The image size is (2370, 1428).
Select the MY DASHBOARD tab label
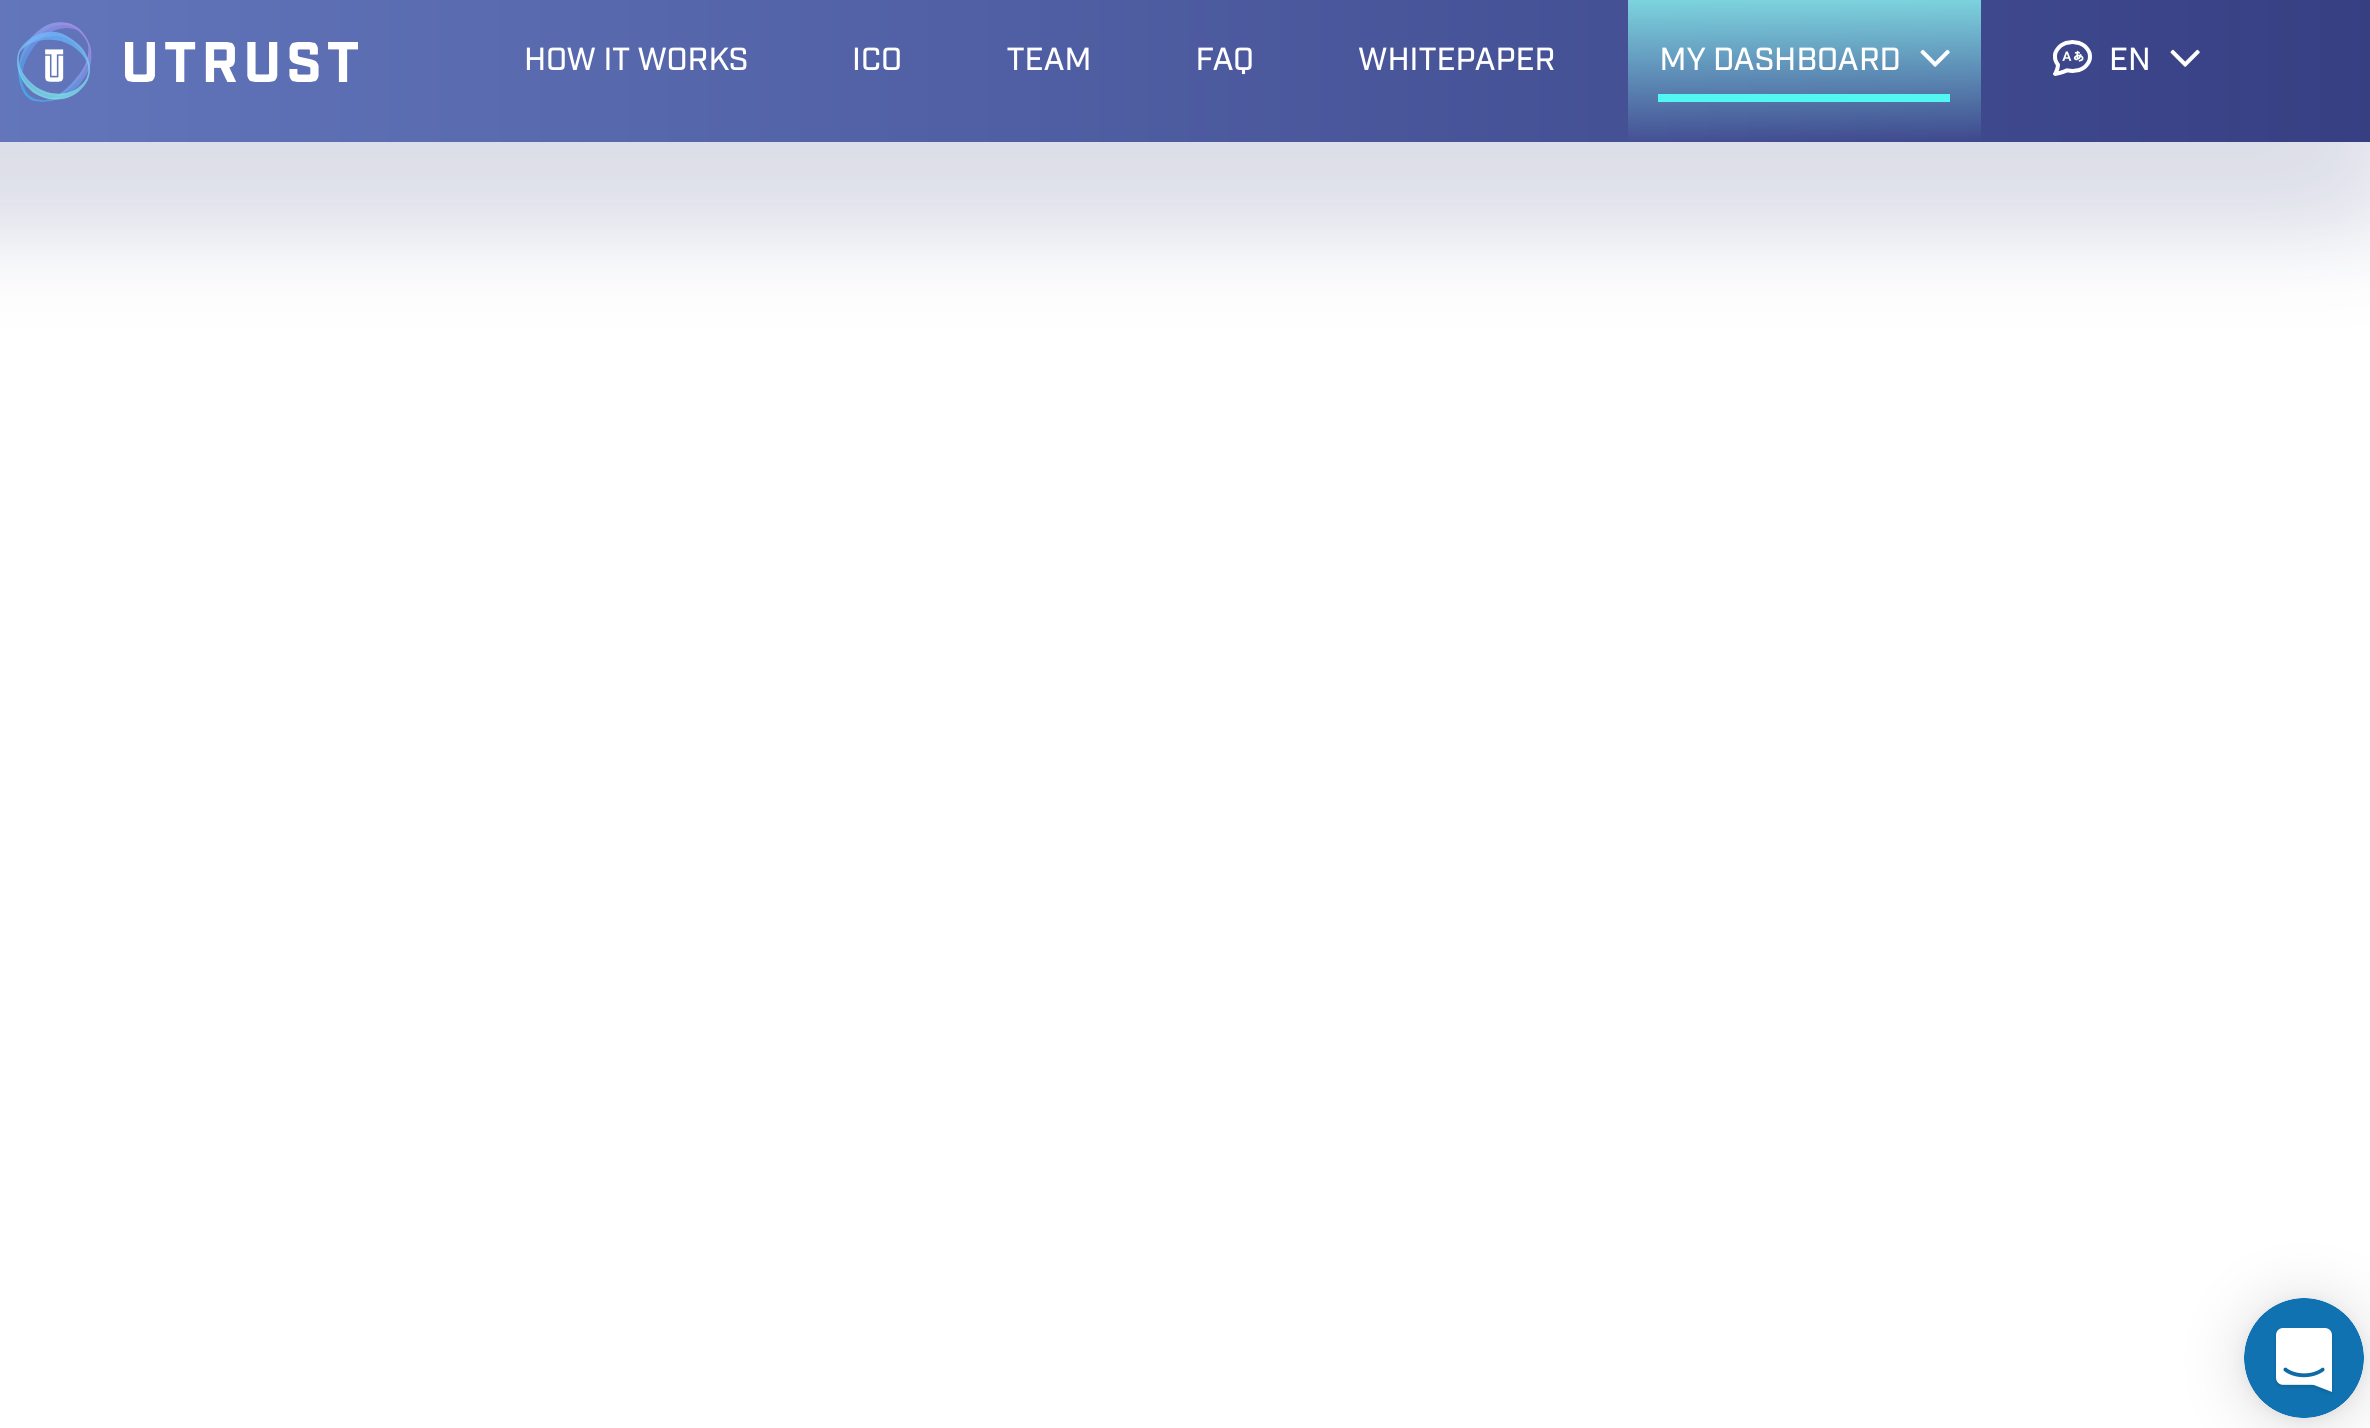pyautogui.click(x=1779, y=59)
